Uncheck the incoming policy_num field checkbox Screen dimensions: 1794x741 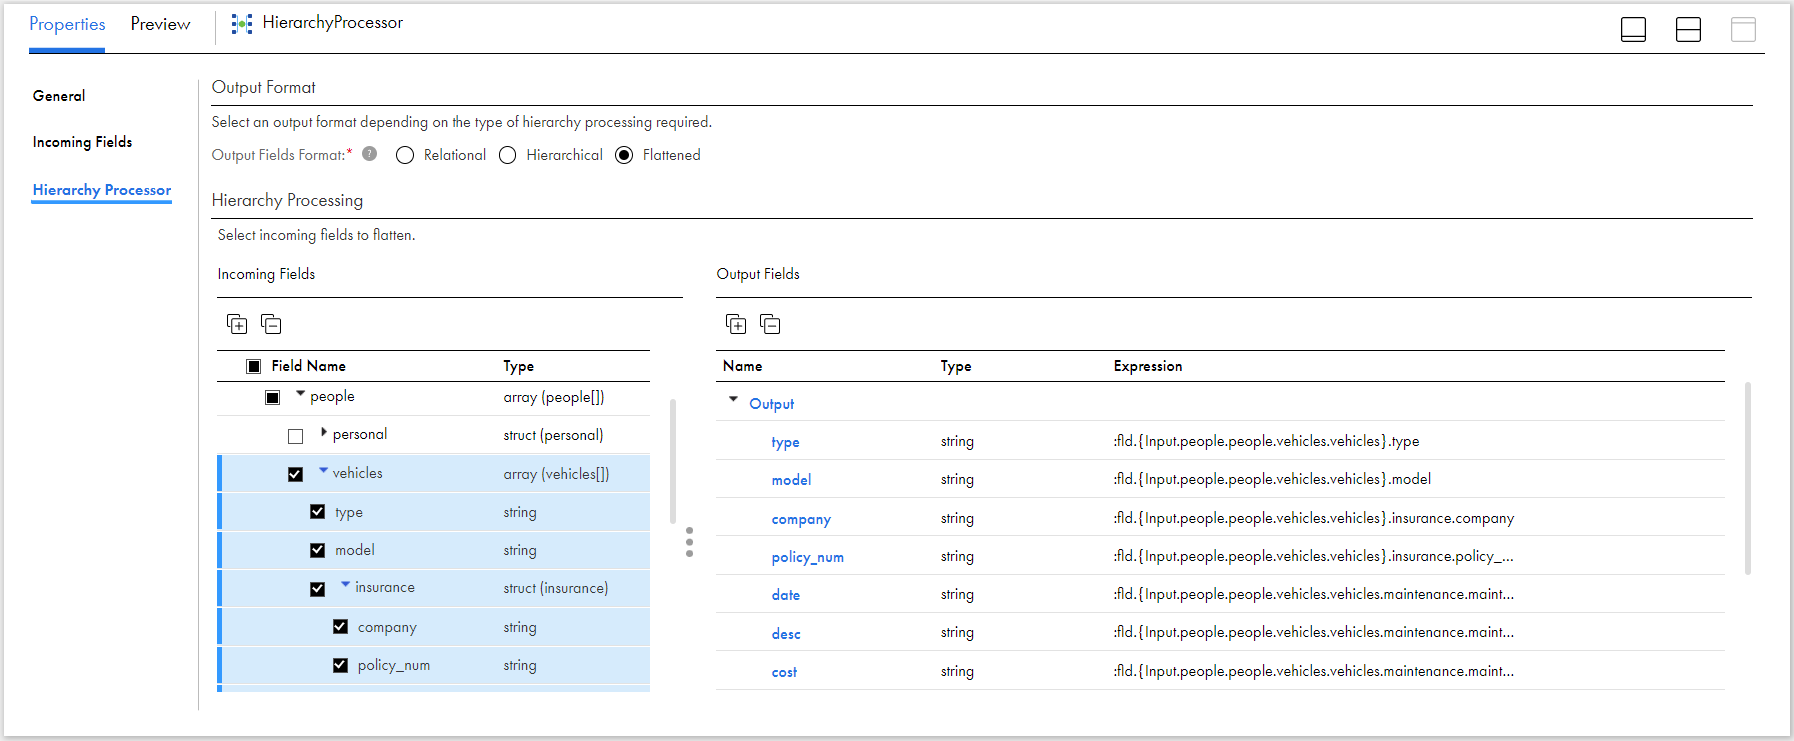click(x=340, y=665)
